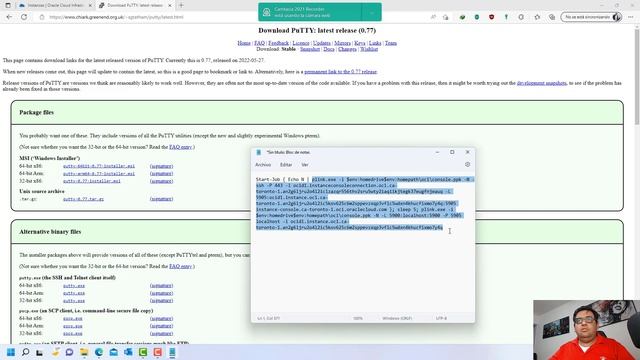Reload the PuTTY download page
640x360 pixels.
[24, 17]
